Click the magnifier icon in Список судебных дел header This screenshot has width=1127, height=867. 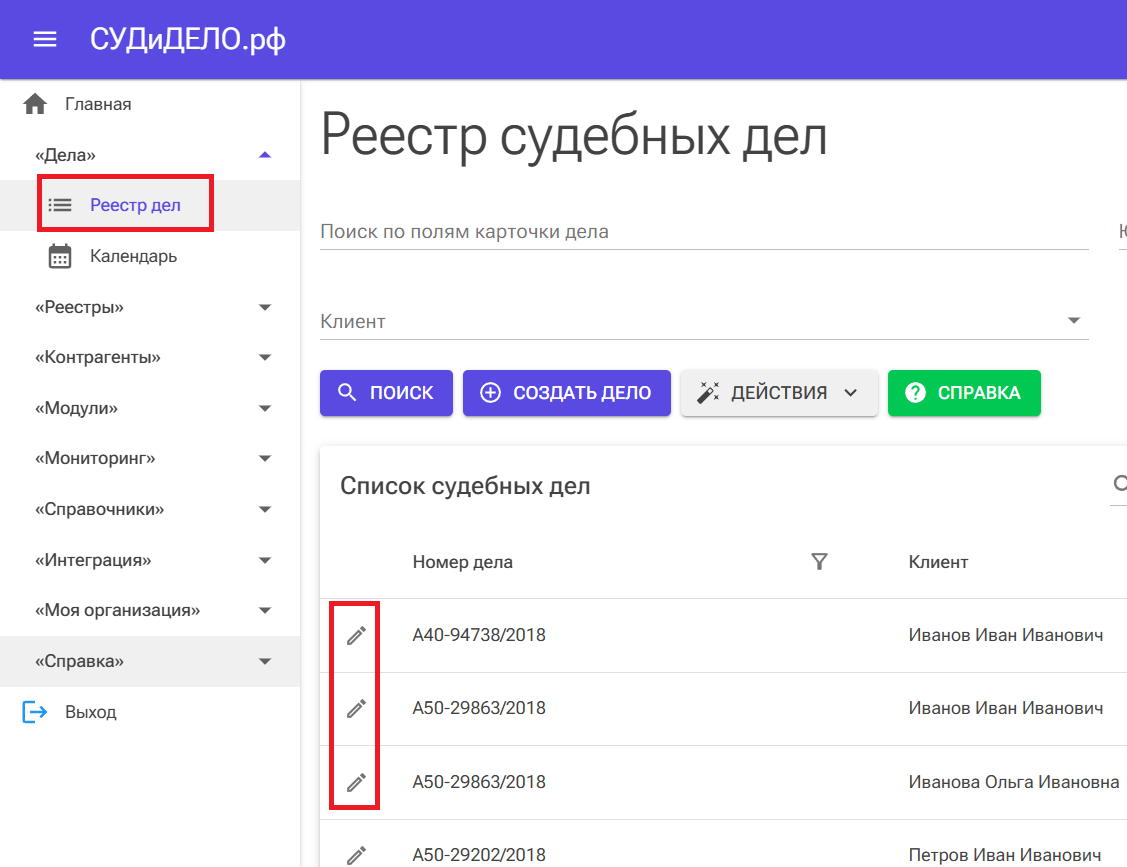point(1121,483)
